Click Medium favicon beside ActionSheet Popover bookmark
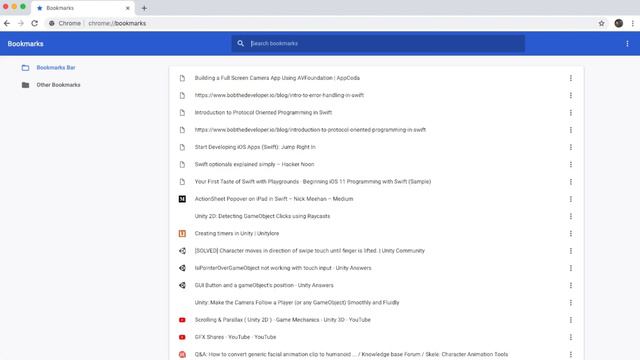 [182, 199]
